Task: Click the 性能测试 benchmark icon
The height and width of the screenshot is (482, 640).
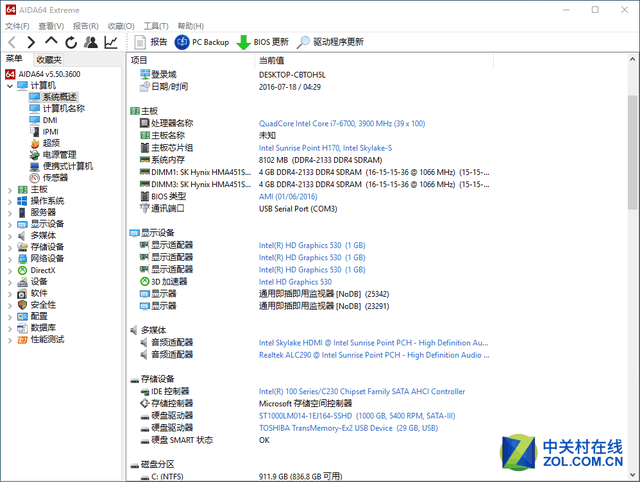Action: (x=22, y=340)
